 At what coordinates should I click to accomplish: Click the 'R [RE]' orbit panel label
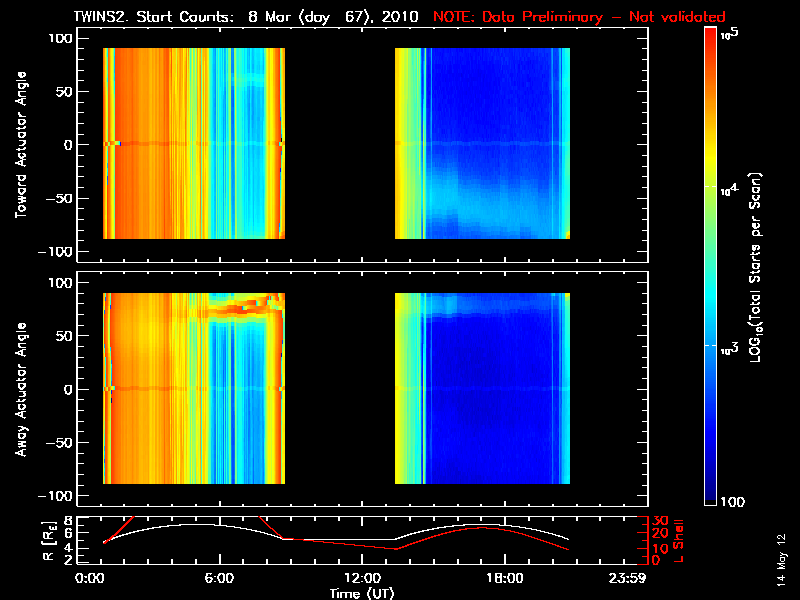tap(49, 541)
